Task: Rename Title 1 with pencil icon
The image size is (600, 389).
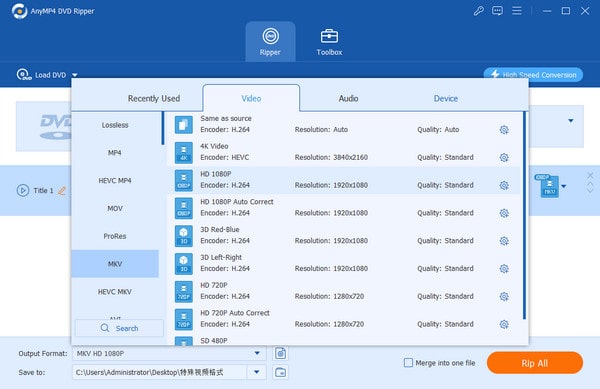Action: (x=62, y=190)
